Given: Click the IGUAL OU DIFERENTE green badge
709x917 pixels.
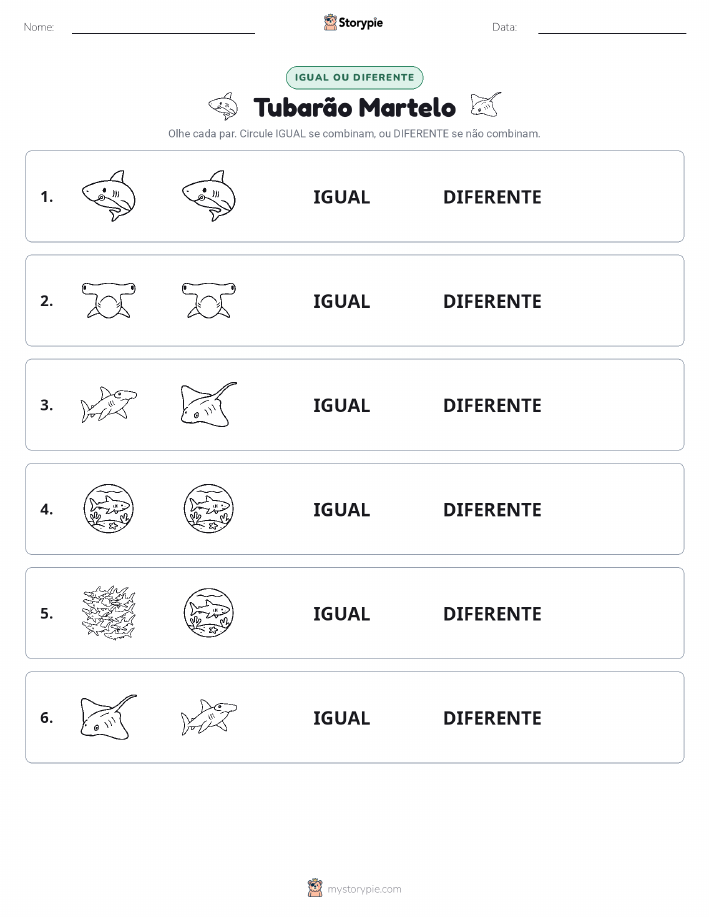Looking at the screenshot, I should click(x=354, y=77).
